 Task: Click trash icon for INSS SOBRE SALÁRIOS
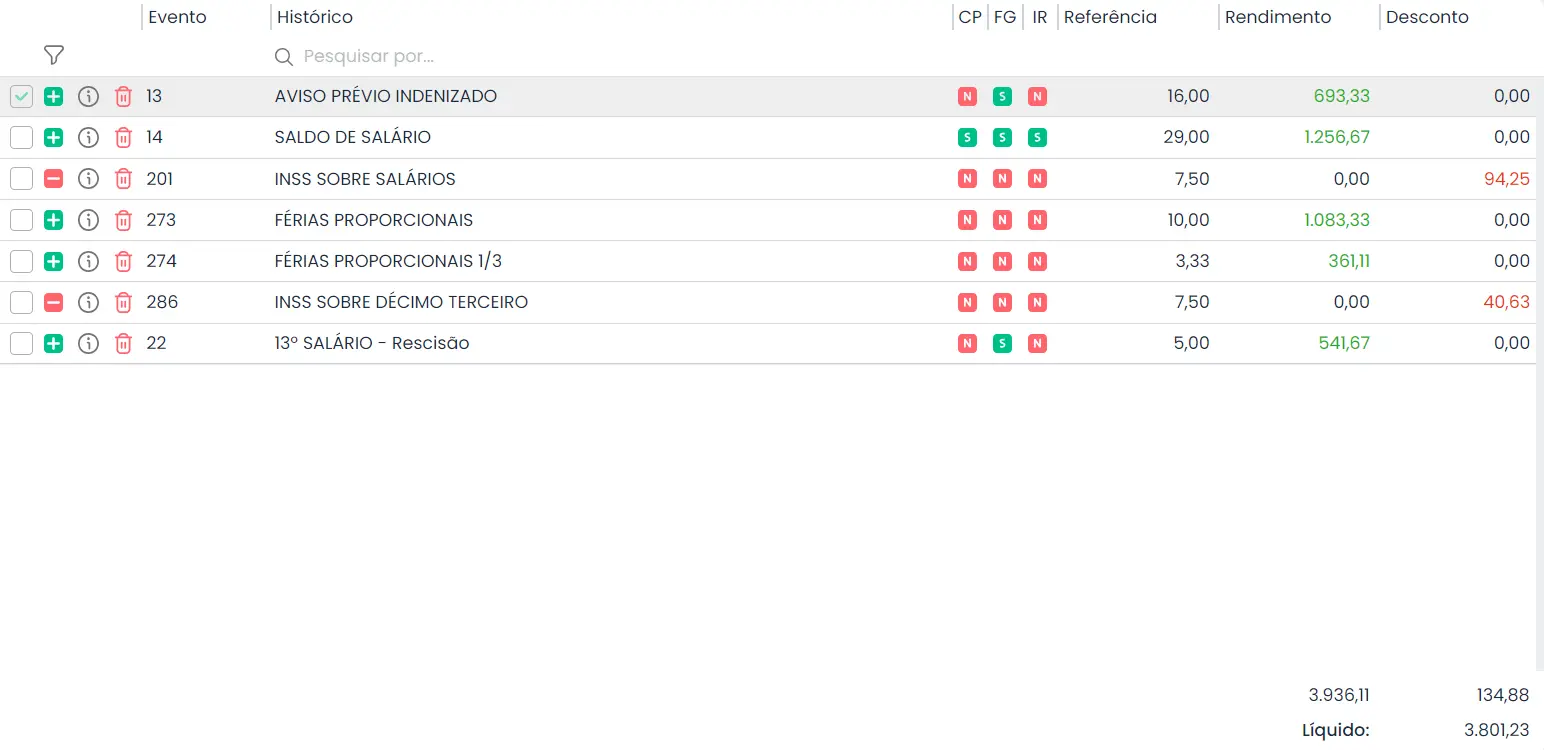click(x=123, y=179)
